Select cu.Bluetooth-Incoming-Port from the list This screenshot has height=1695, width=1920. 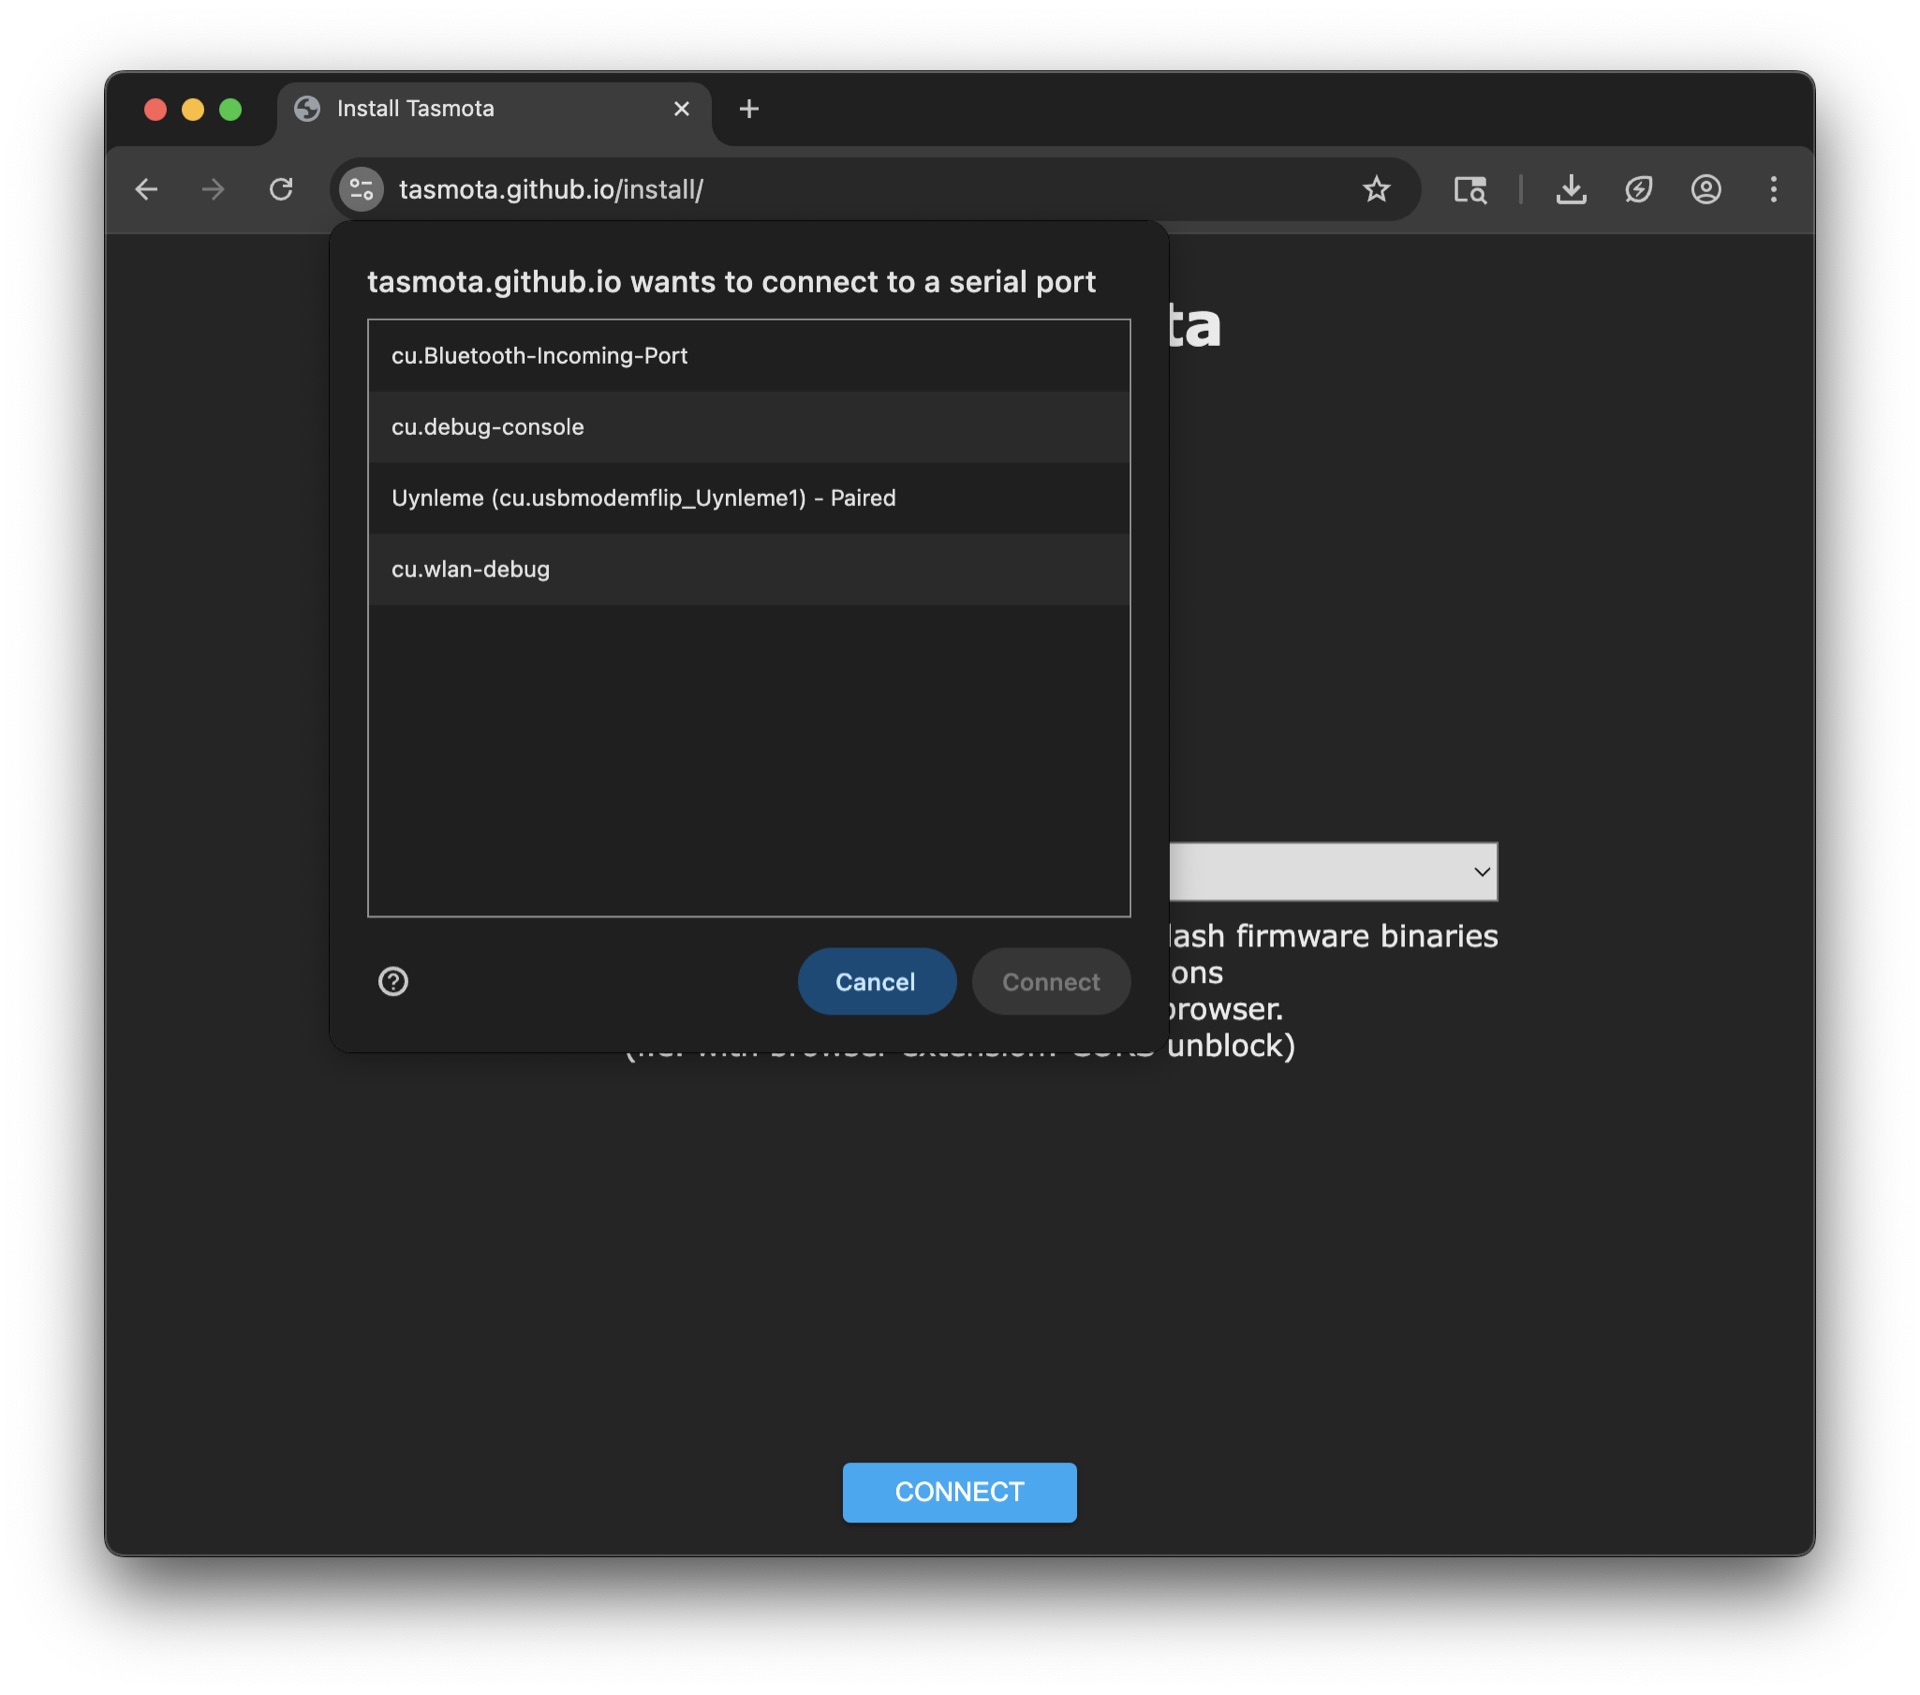[x=748, y=356]
